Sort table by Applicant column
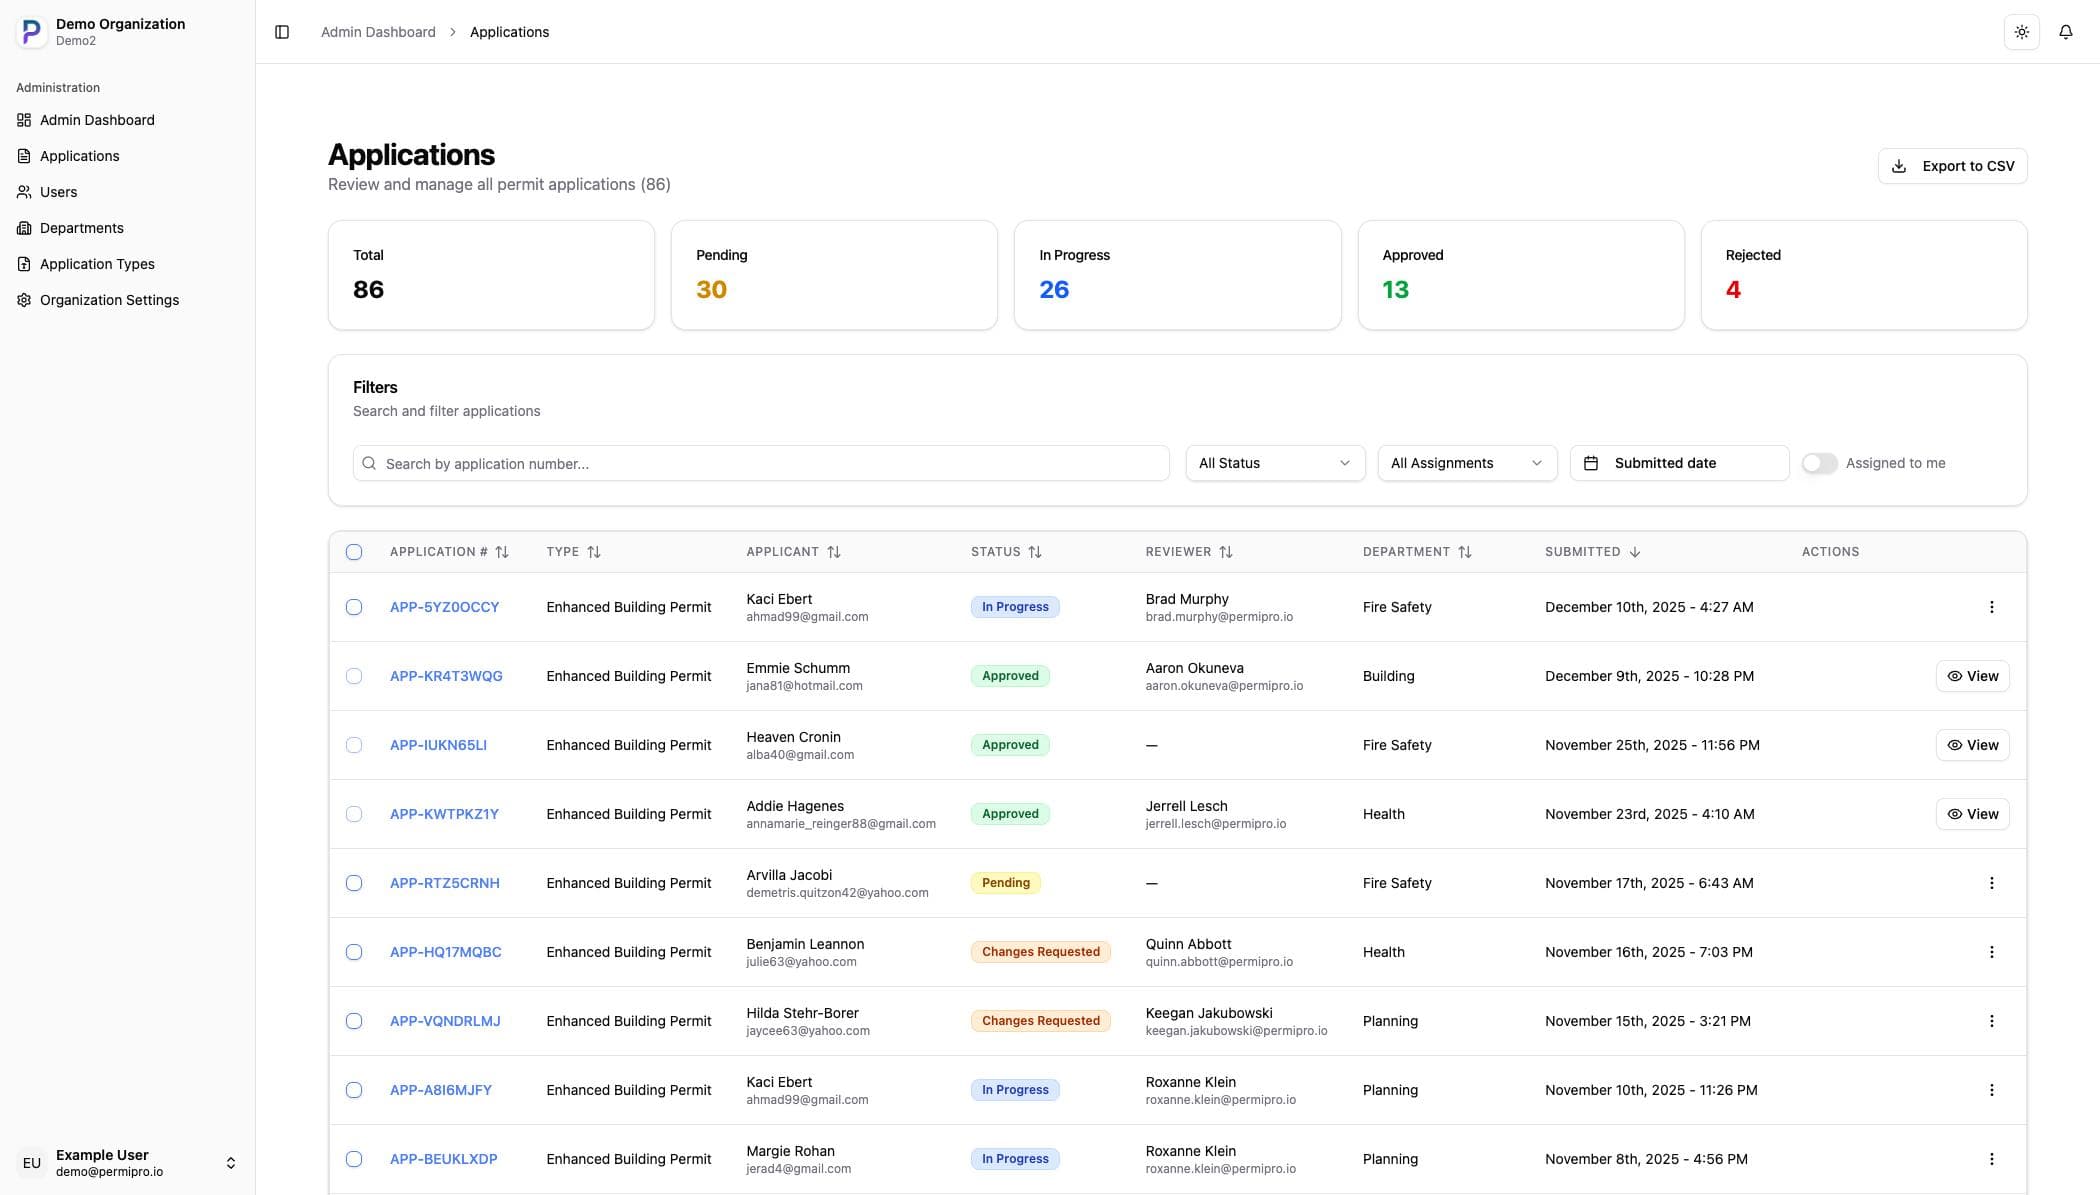The width and height of the screenshot is (2100, 1195). 834,552
